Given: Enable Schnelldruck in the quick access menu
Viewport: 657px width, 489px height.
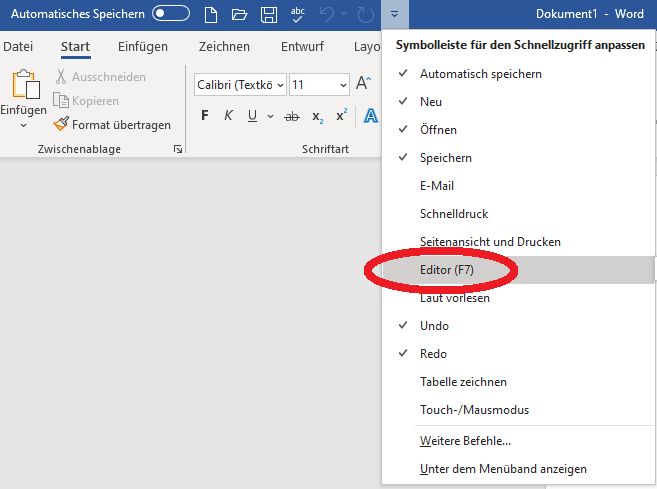Looking at the screenshot, I should (518, 214).
